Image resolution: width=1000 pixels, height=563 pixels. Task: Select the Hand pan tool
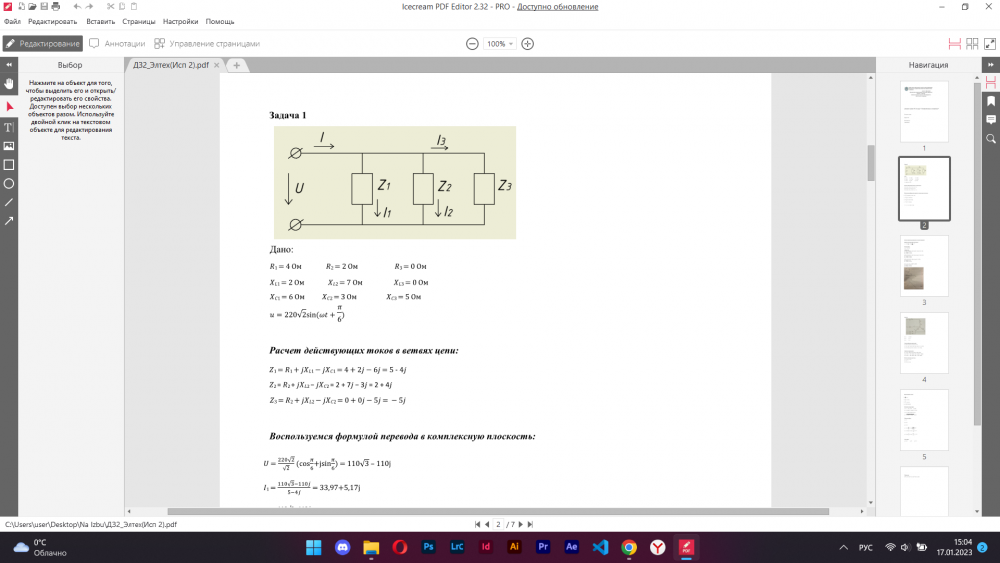(x=9, y=84)
